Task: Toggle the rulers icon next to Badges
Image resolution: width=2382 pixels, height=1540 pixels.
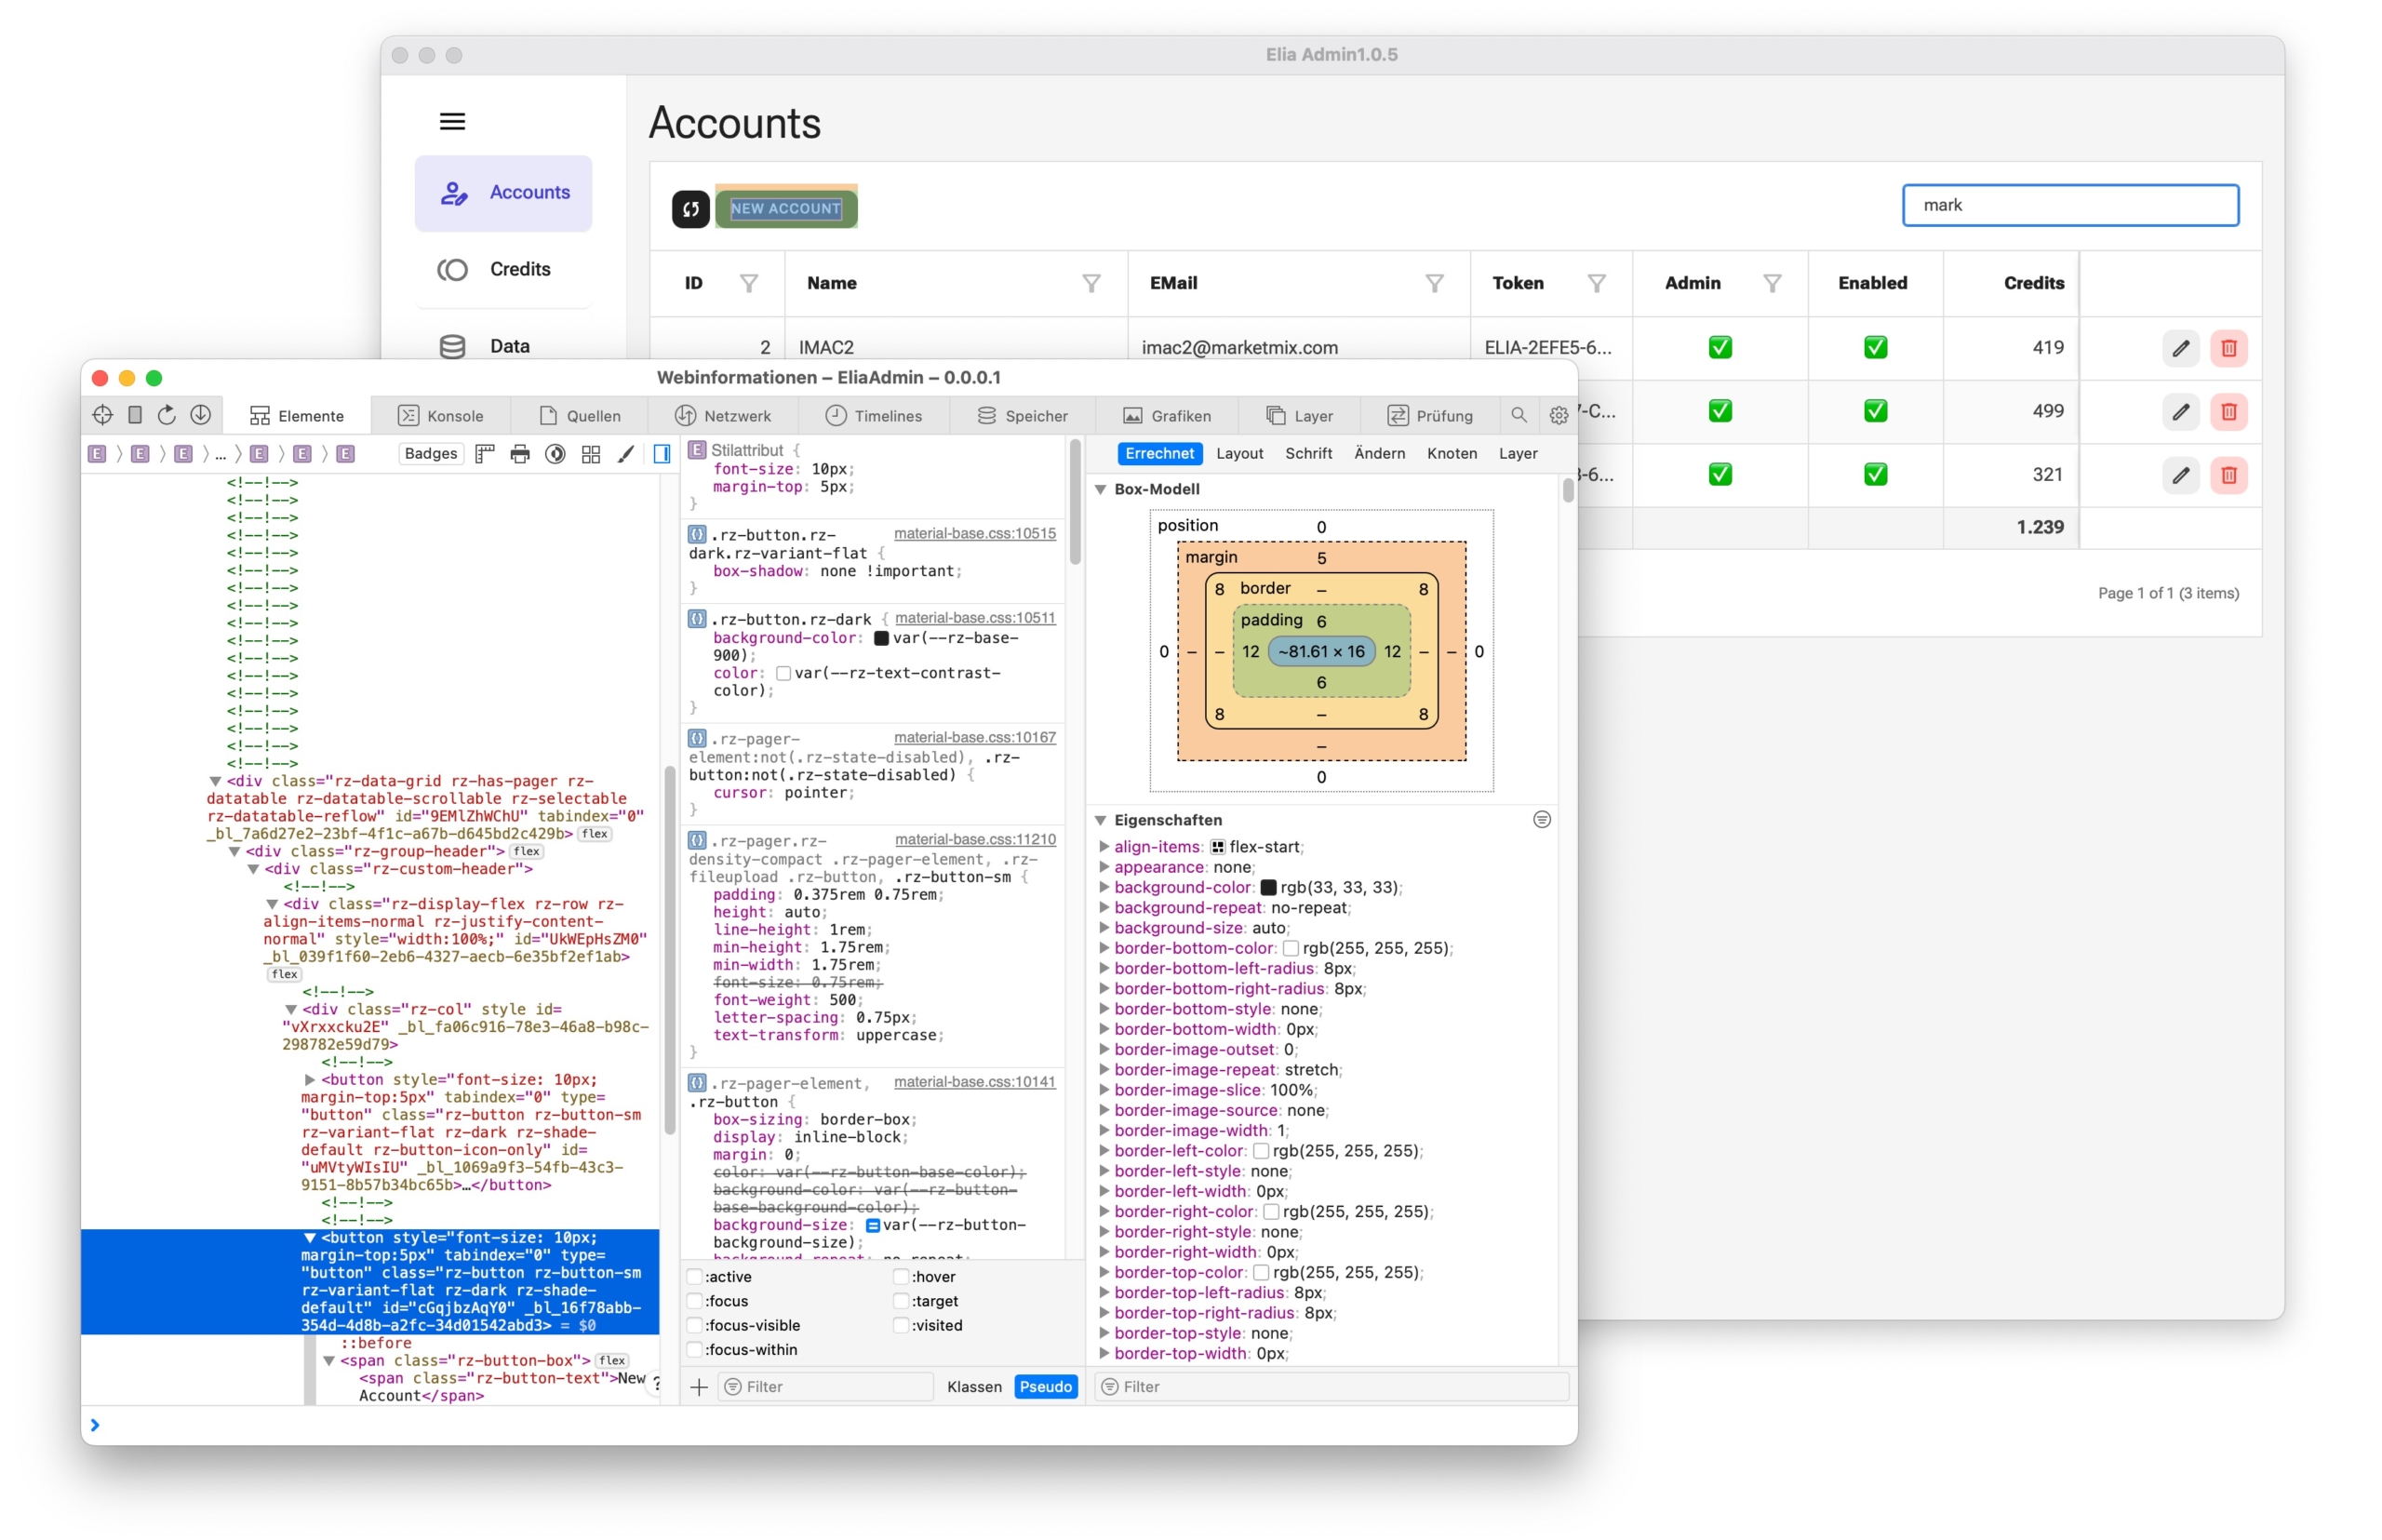Action: coord(485,454)
